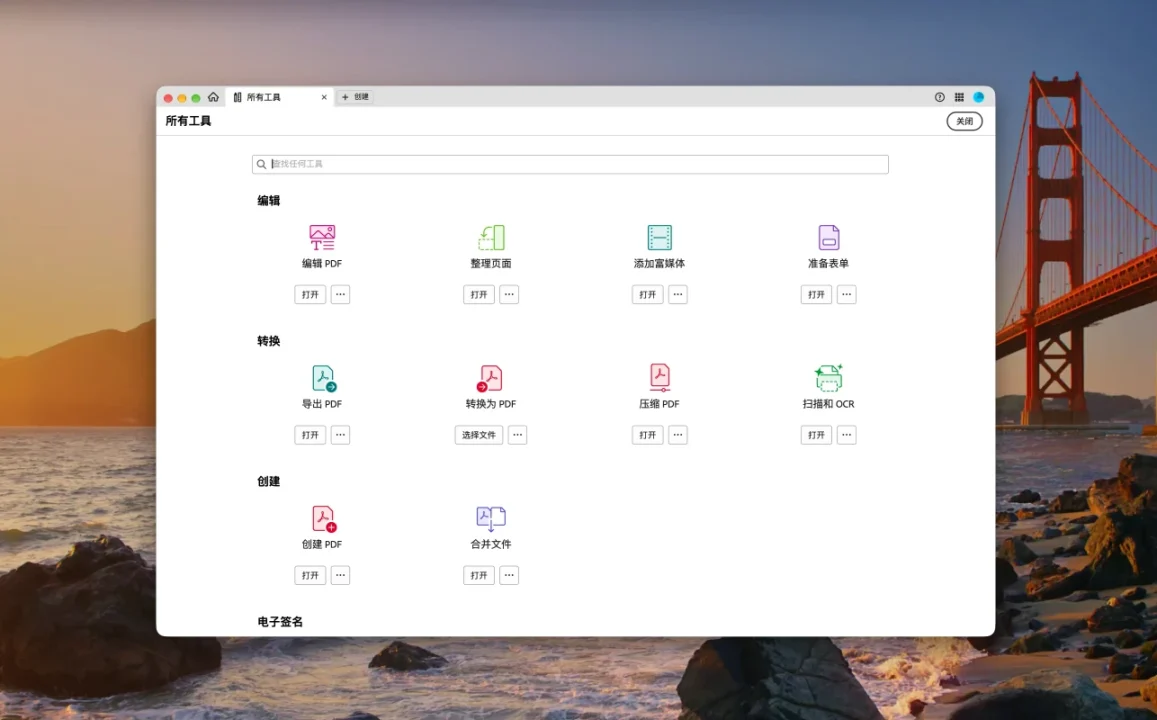Open the Scan and OCR (扫描和 OCR) icon
Image resolution: width=1157 pixels, height=720 pixels.
[829, 378]
